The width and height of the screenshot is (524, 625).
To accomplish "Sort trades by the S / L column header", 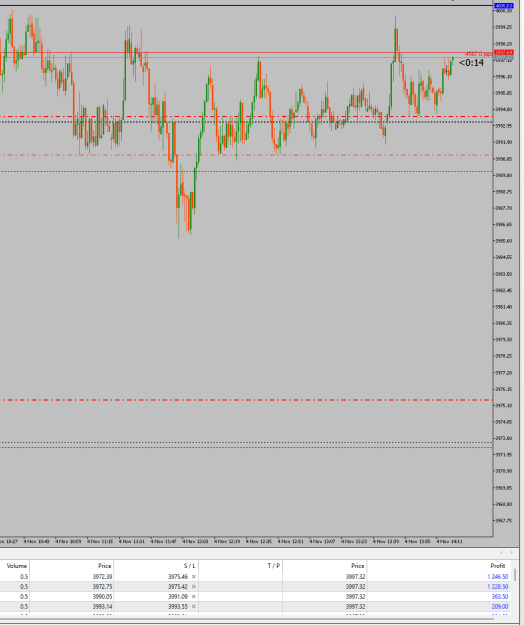I will click(190, 566).
